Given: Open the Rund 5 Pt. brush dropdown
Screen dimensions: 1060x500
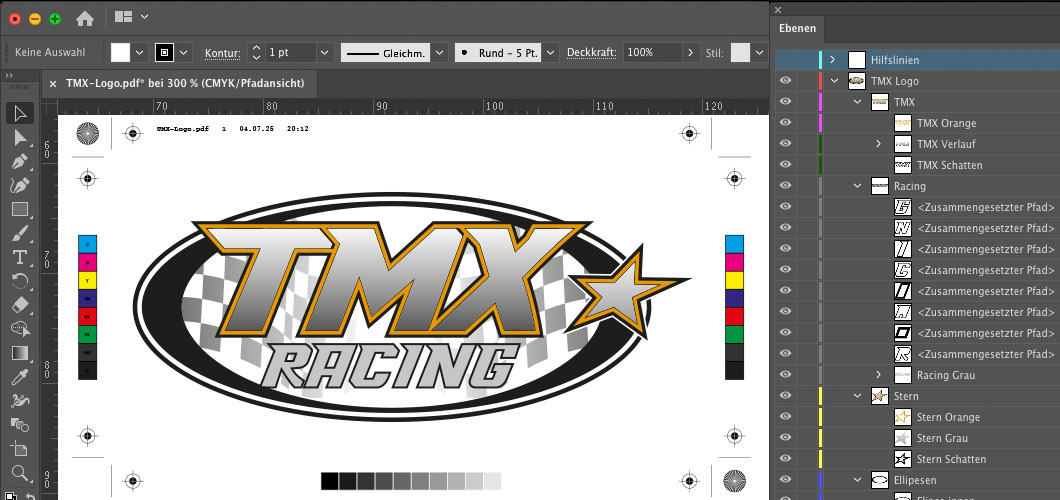Looking at the screenshot, I should [549, 52].
